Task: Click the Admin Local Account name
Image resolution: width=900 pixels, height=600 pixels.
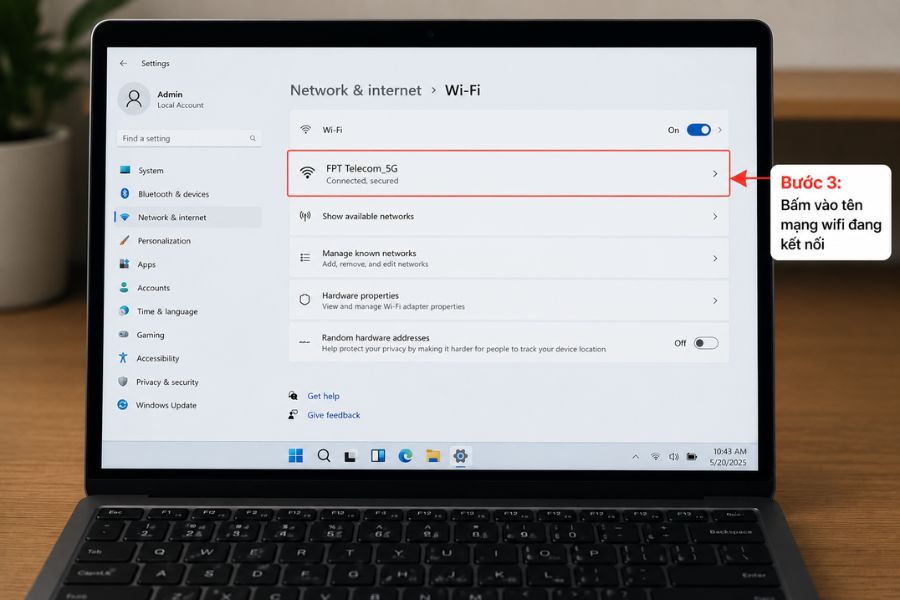Action: (180, 99)
